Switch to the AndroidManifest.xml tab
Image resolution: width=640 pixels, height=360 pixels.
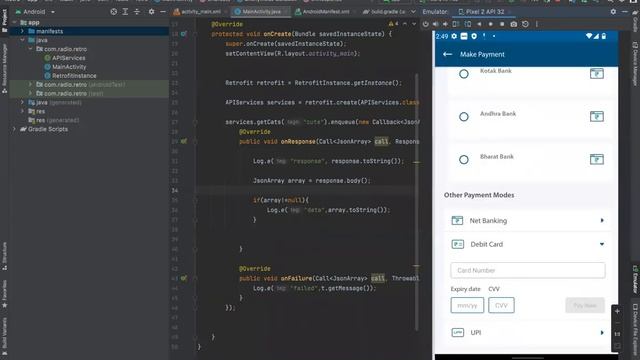tap(324, 12)
